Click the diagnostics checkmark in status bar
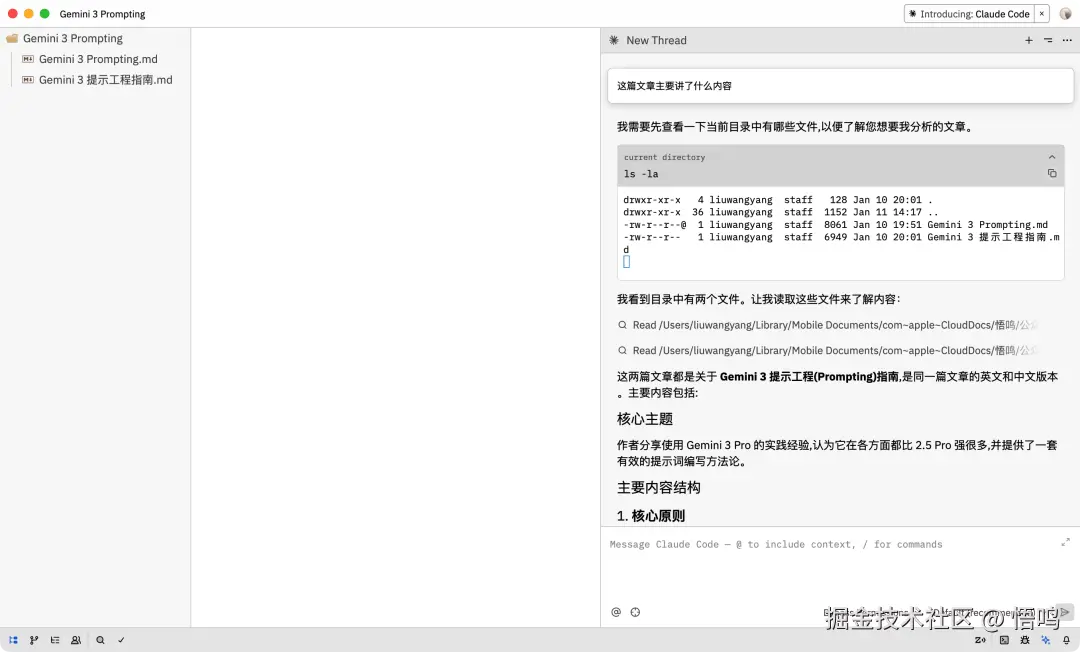The height and width of the screenshot is (652, 1080). [x=121, y=640]
